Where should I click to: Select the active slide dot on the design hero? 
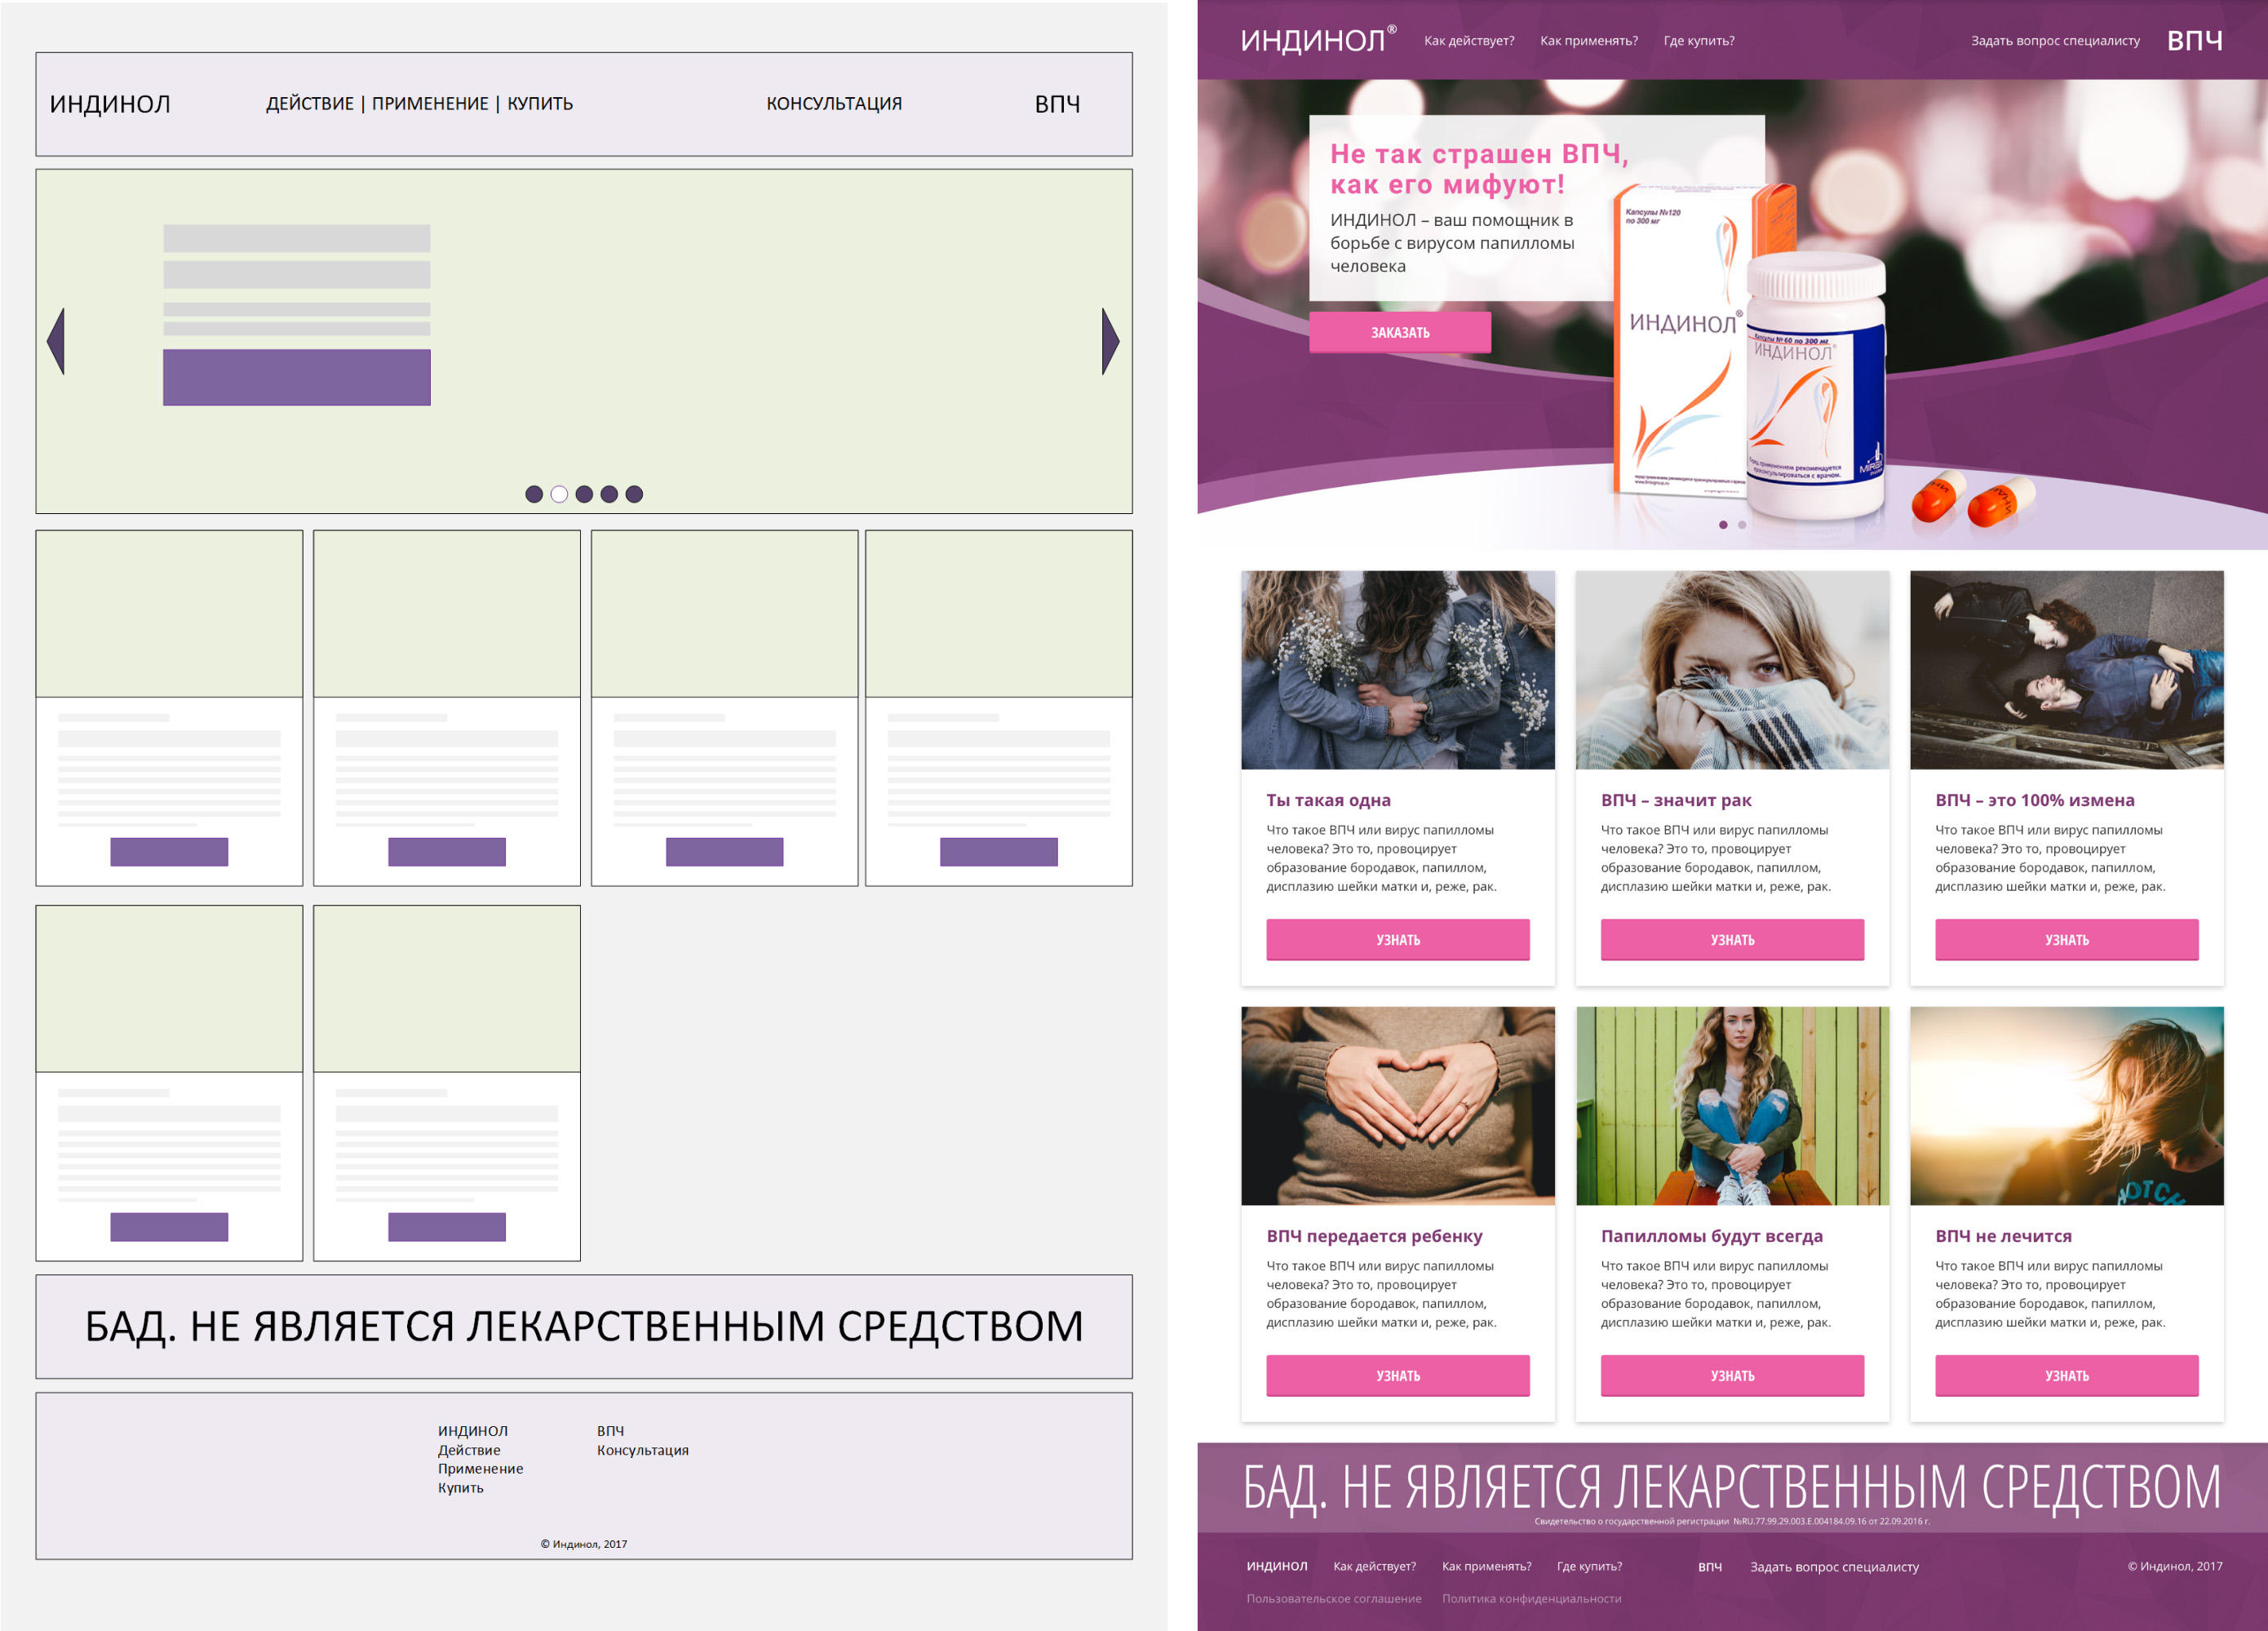click(x=1723, y=525)
